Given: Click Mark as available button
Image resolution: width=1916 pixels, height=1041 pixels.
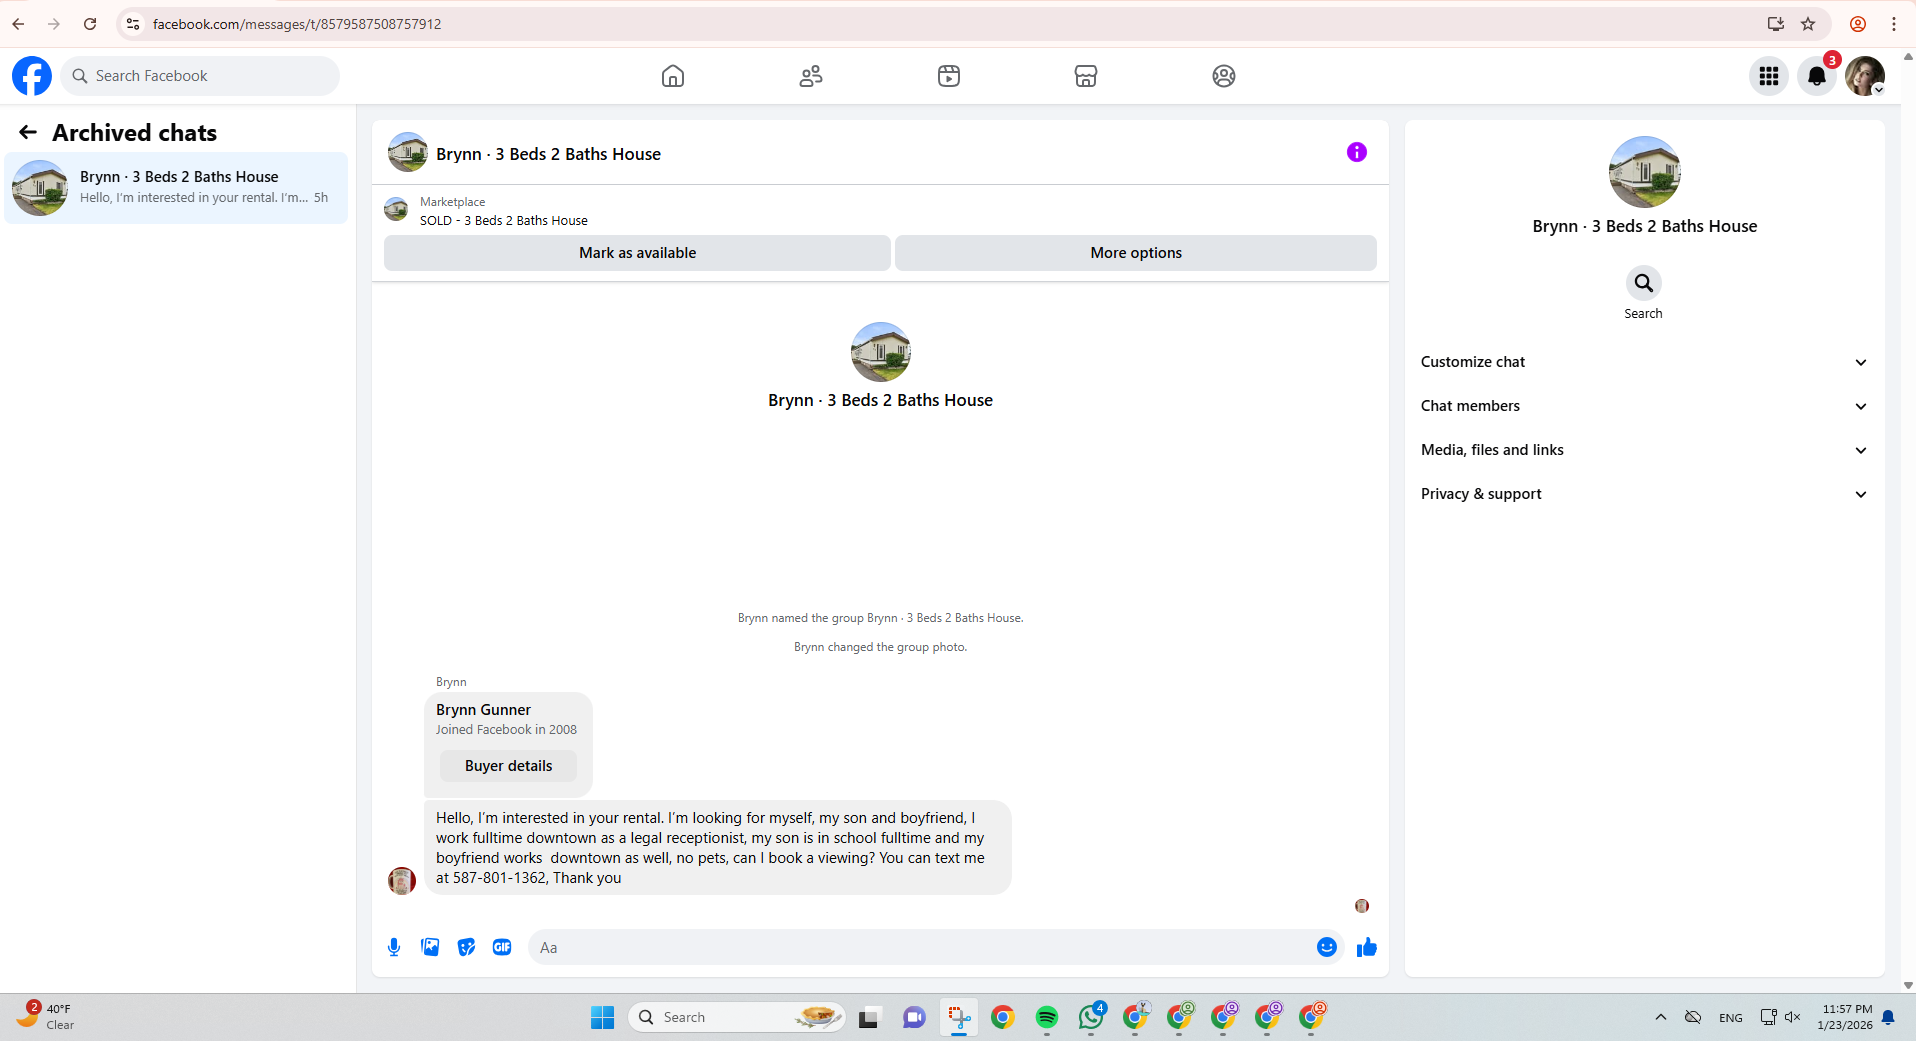Looking at the screenshot, I should [637, 253].
